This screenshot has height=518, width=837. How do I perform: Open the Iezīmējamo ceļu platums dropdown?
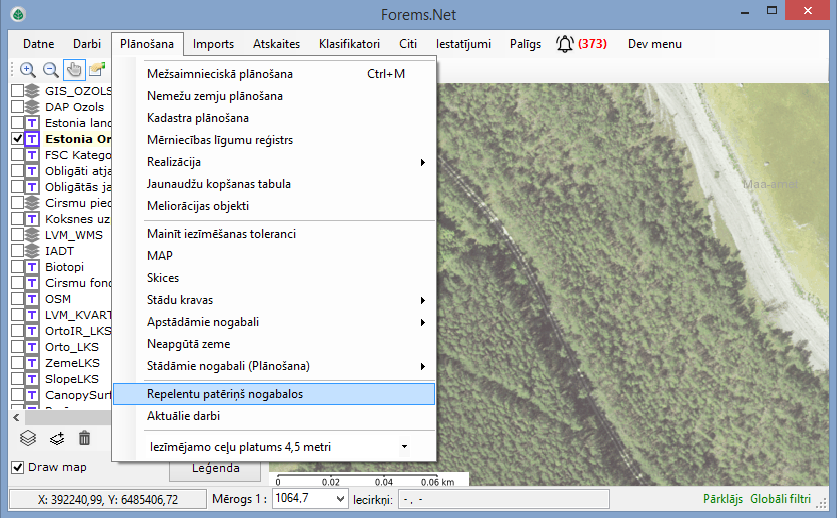[x=404, y=446]
